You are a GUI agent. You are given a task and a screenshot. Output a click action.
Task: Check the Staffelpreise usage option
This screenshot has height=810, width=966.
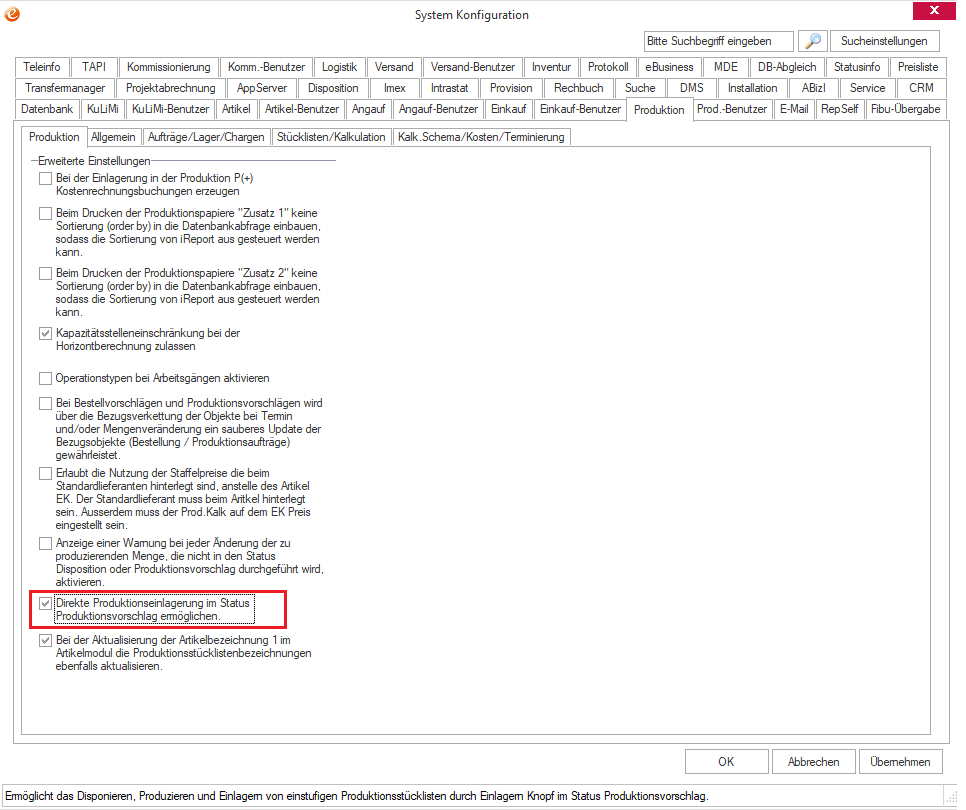point(45,473)
